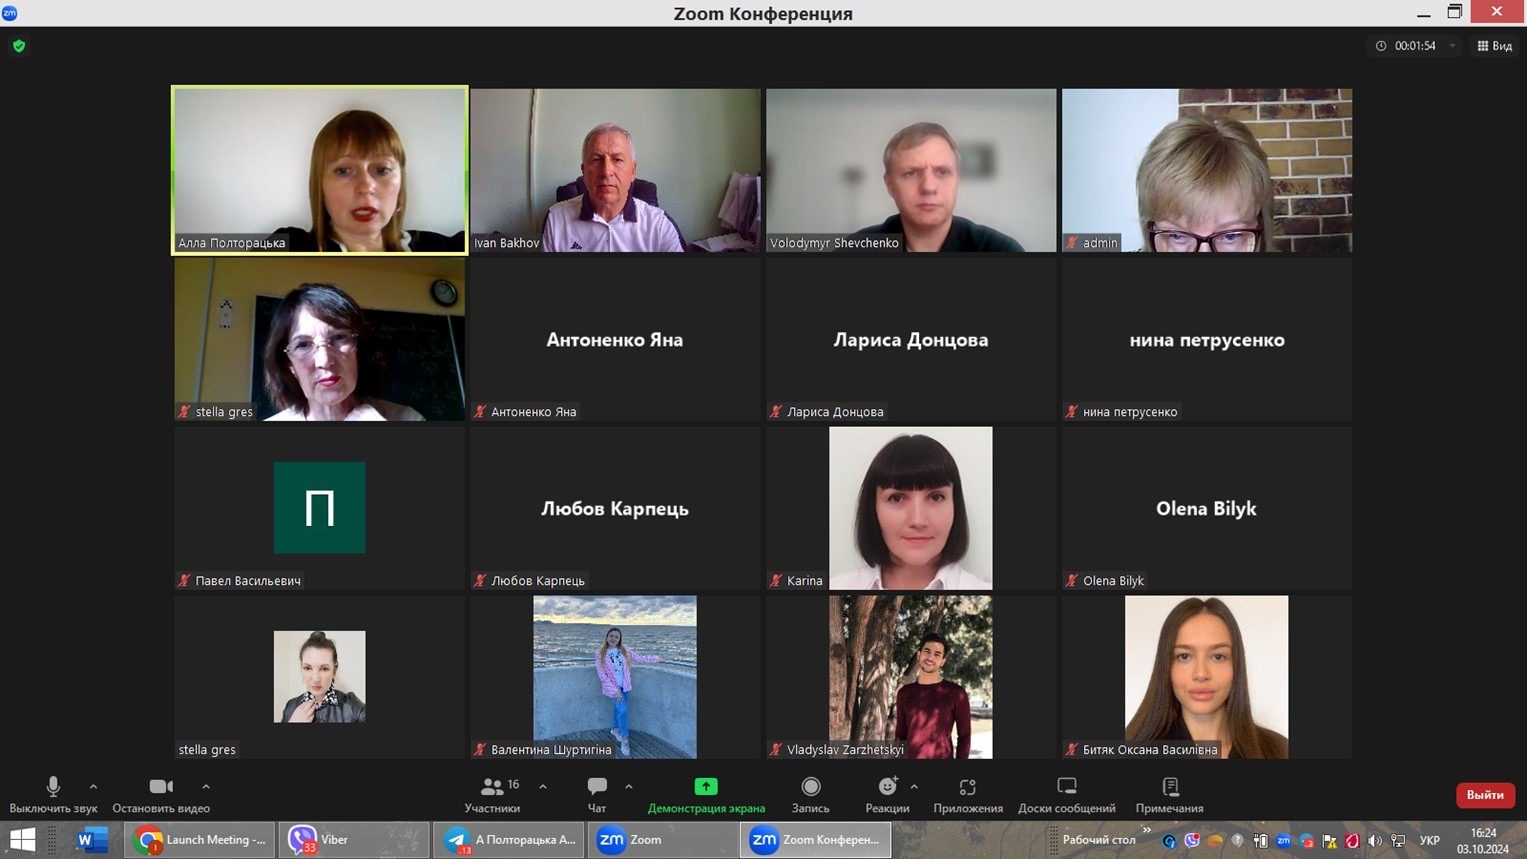1527x859 pixels.
Task: Open the Participants panel icon
Action: [492, 788]
